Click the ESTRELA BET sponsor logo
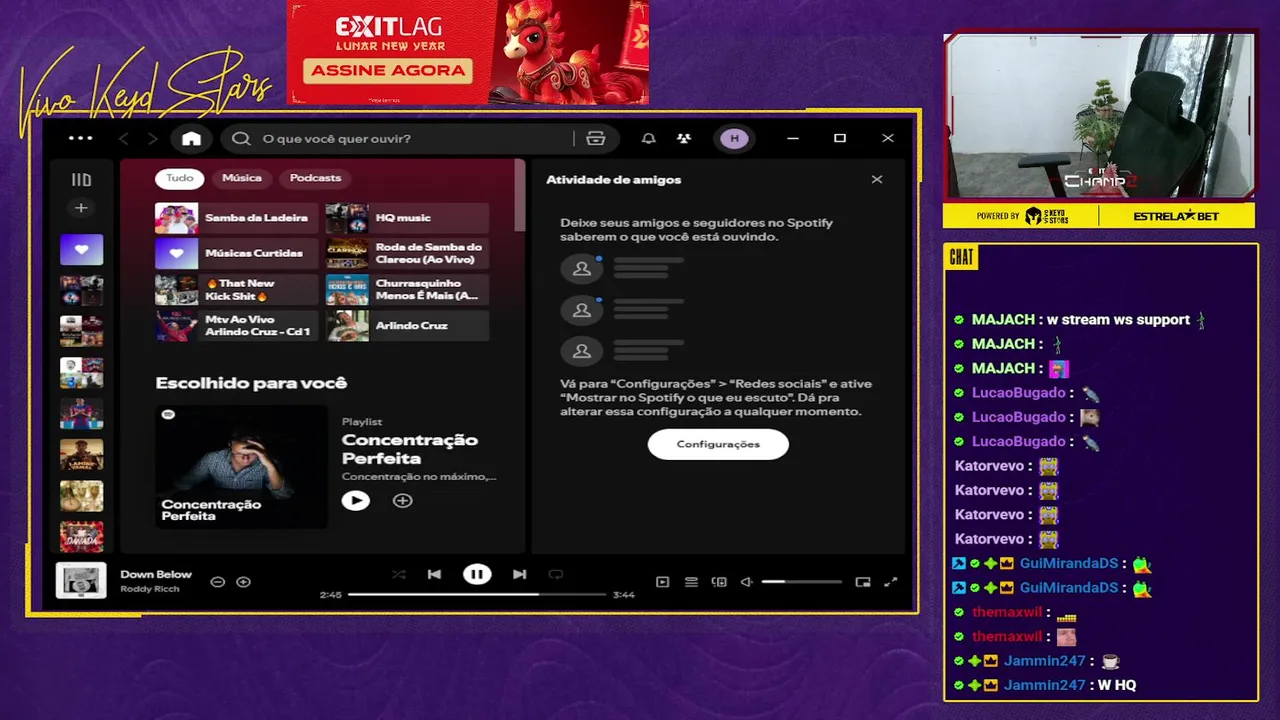The width and height of the screenshot is (1280, 720). point(1176,216)
